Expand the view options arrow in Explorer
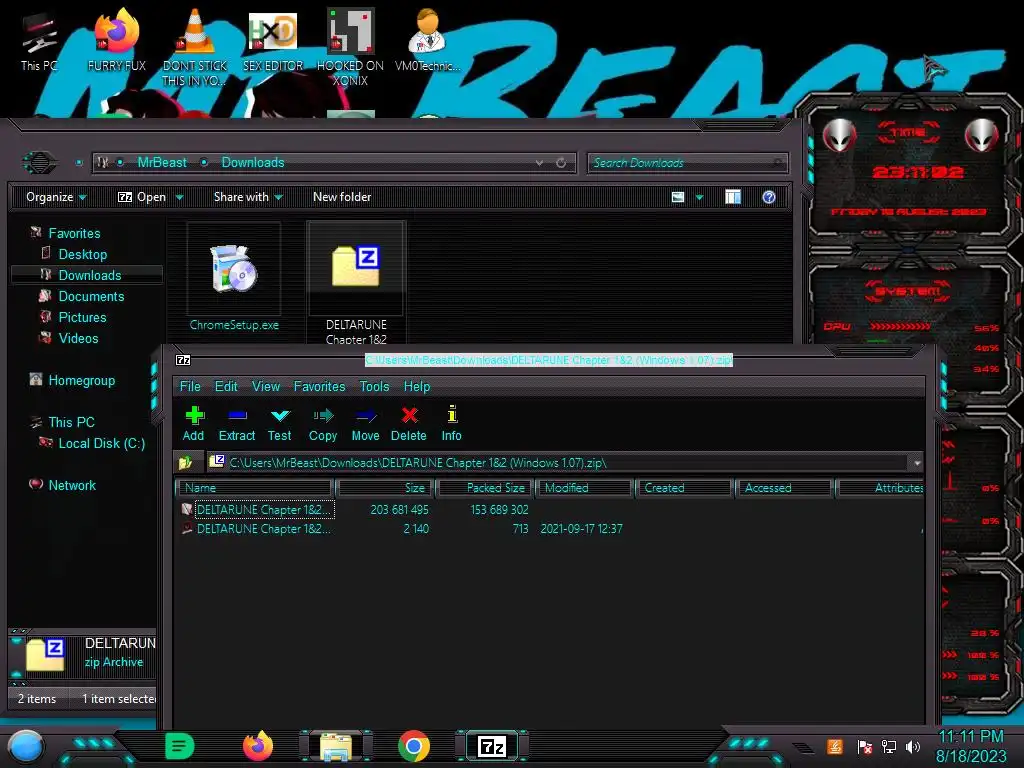Viewport: 1024px width, 768px height. click(699, 197)
